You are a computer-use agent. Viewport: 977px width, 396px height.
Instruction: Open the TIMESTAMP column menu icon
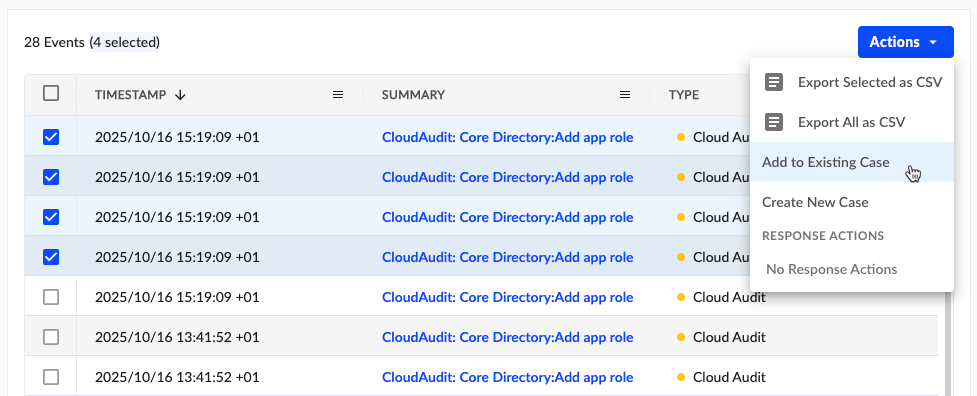click(x=338, y=95)
